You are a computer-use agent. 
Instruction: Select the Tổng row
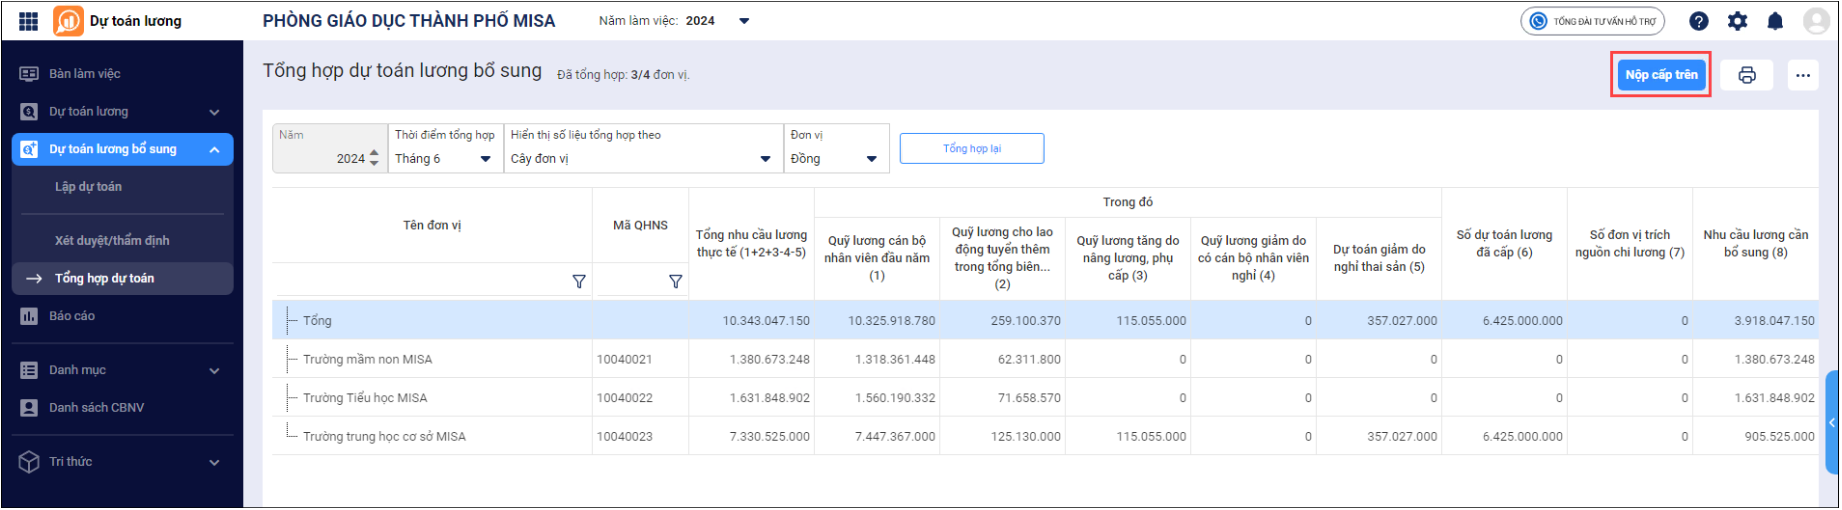[1045, 321]
